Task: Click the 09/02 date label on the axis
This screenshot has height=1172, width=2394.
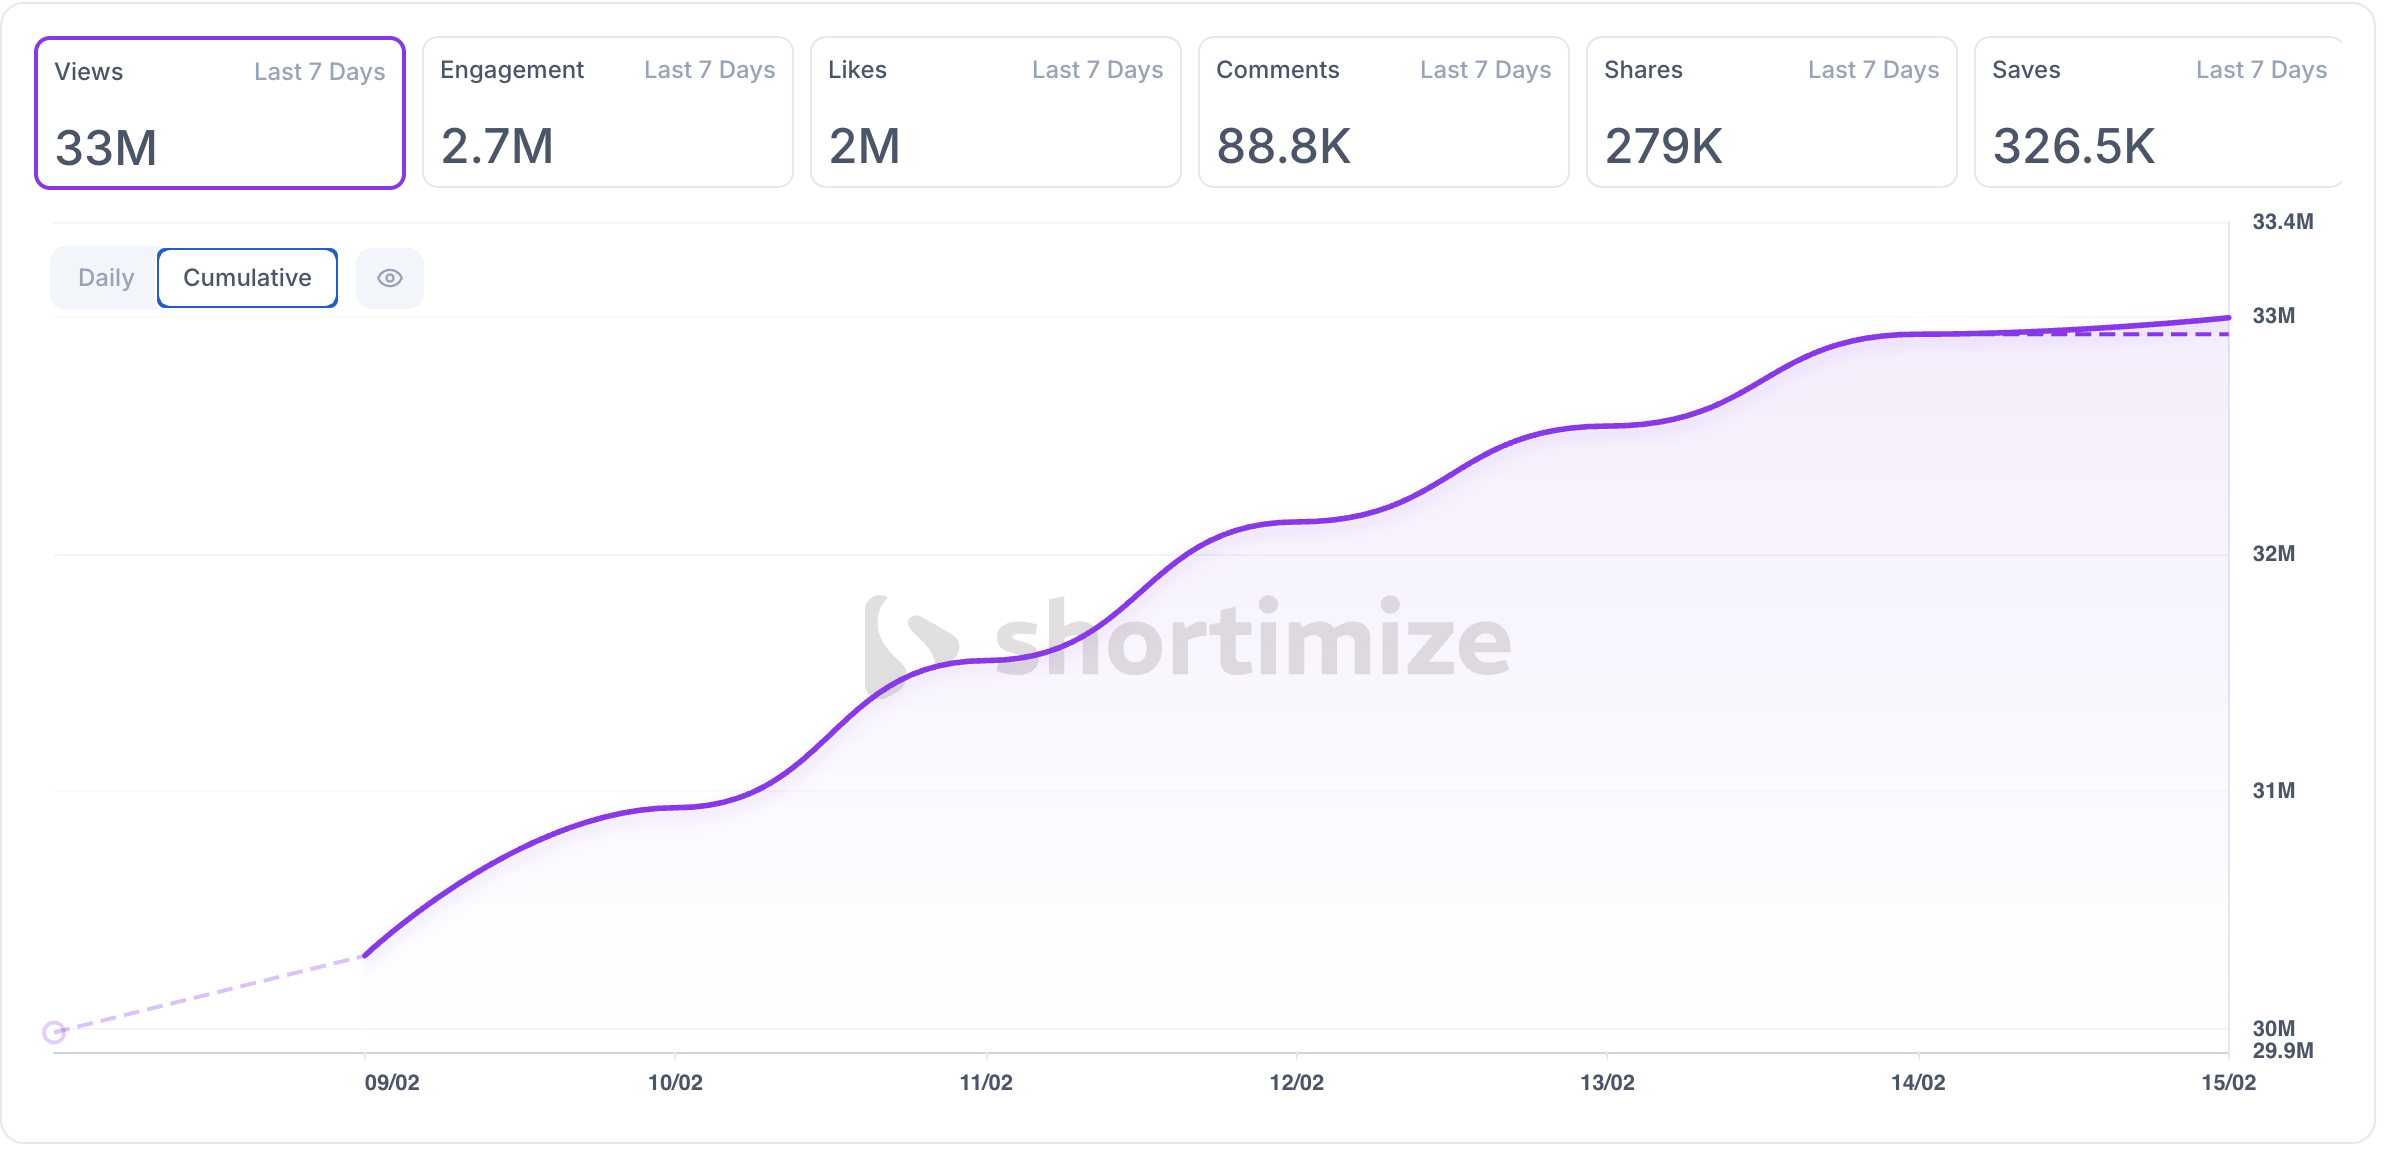Action: [392, 1082]
